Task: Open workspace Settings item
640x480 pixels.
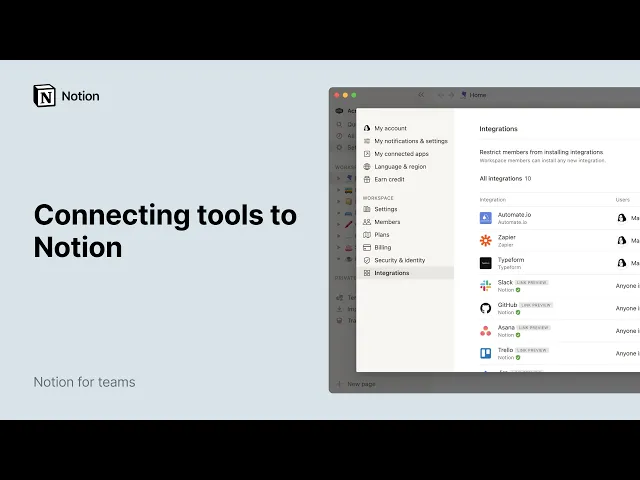Action: [380, 209]
